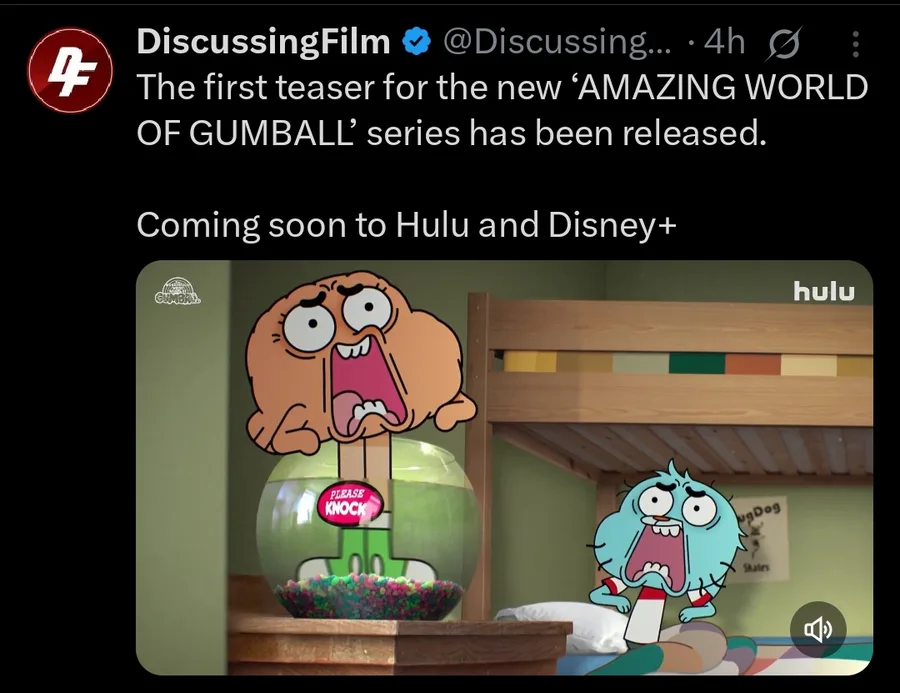Click the hulu logo watermark
900x693 pixels.
[824, 291]
